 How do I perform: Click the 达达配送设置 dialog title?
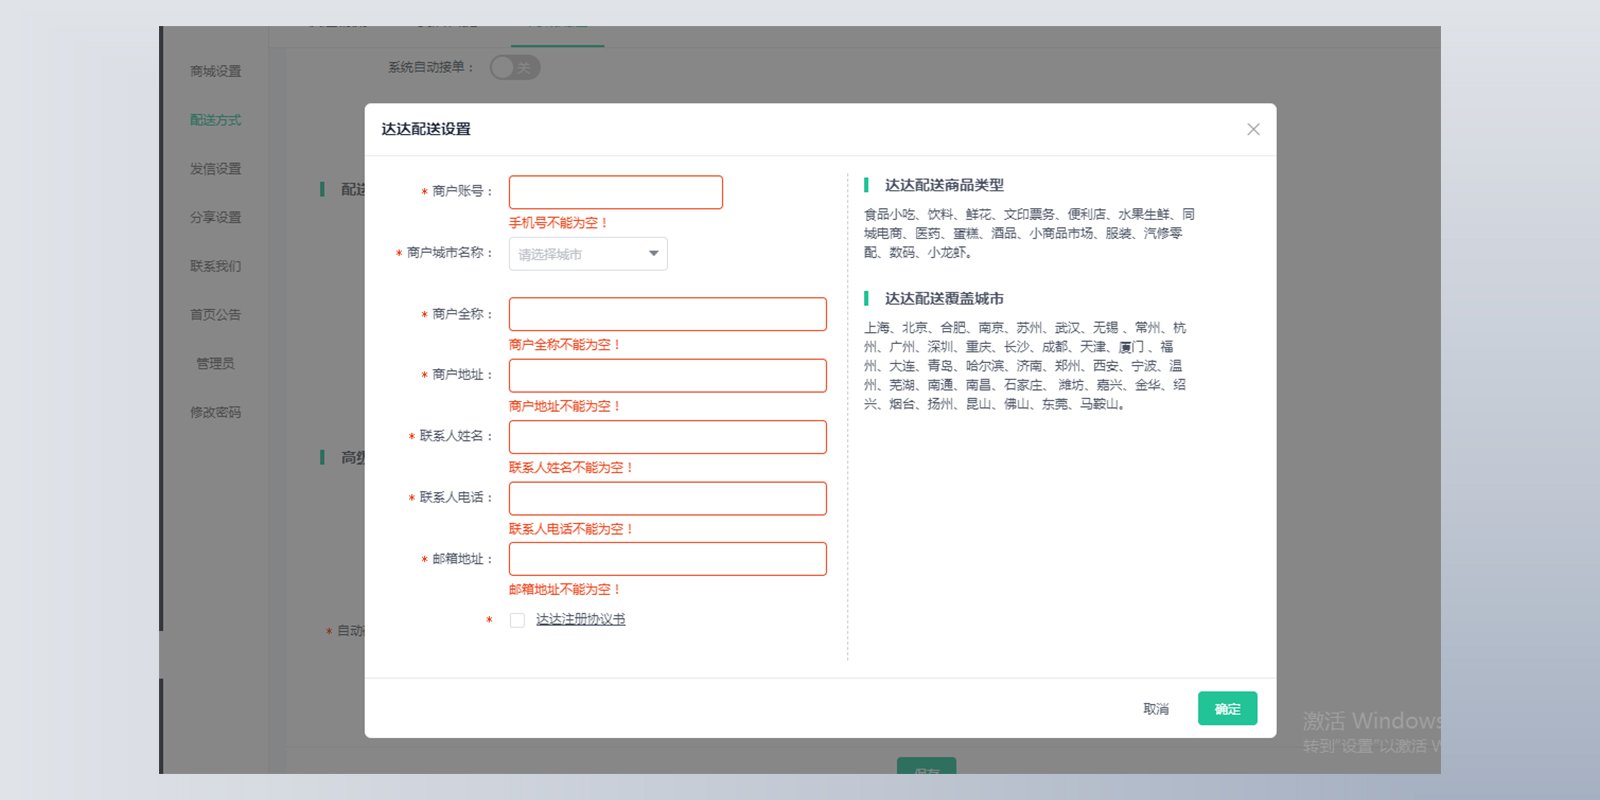[x=426, y=129]
